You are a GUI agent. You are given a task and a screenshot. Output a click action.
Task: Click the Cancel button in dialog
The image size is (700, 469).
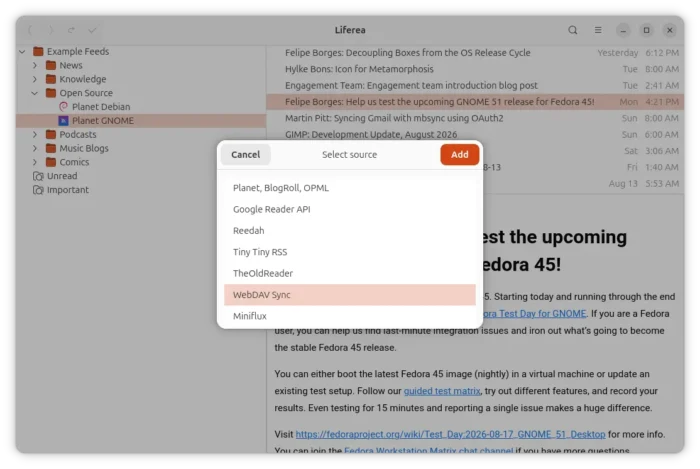click(246, 154)
